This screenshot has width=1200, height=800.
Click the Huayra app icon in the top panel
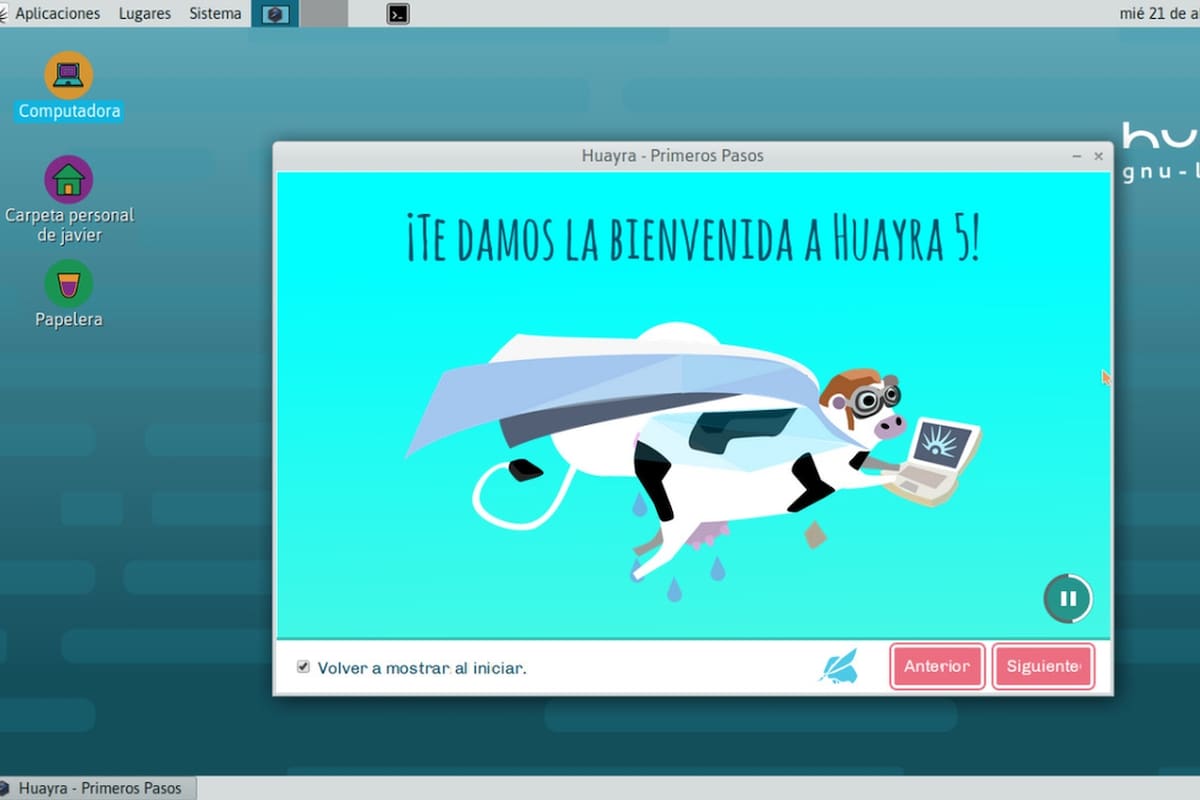(x=275, y=14)
